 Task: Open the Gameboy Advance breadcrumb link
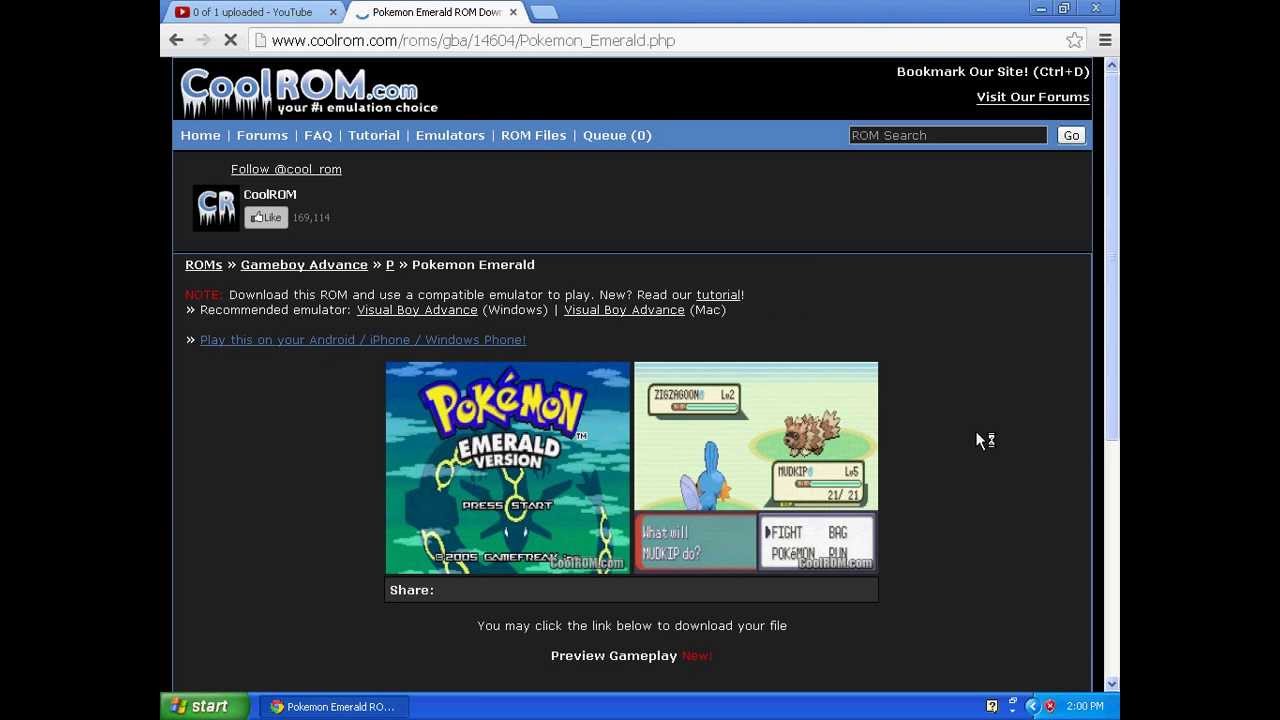coord(304,265)
